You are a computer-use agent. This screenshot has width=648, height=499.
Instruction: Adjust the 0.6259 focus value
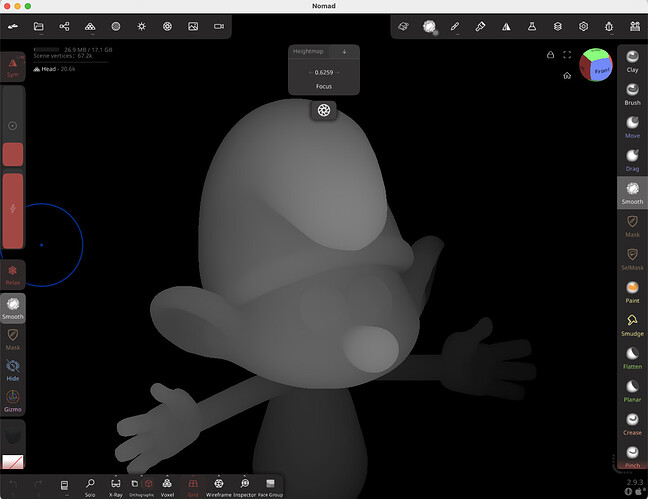point(324,72)
